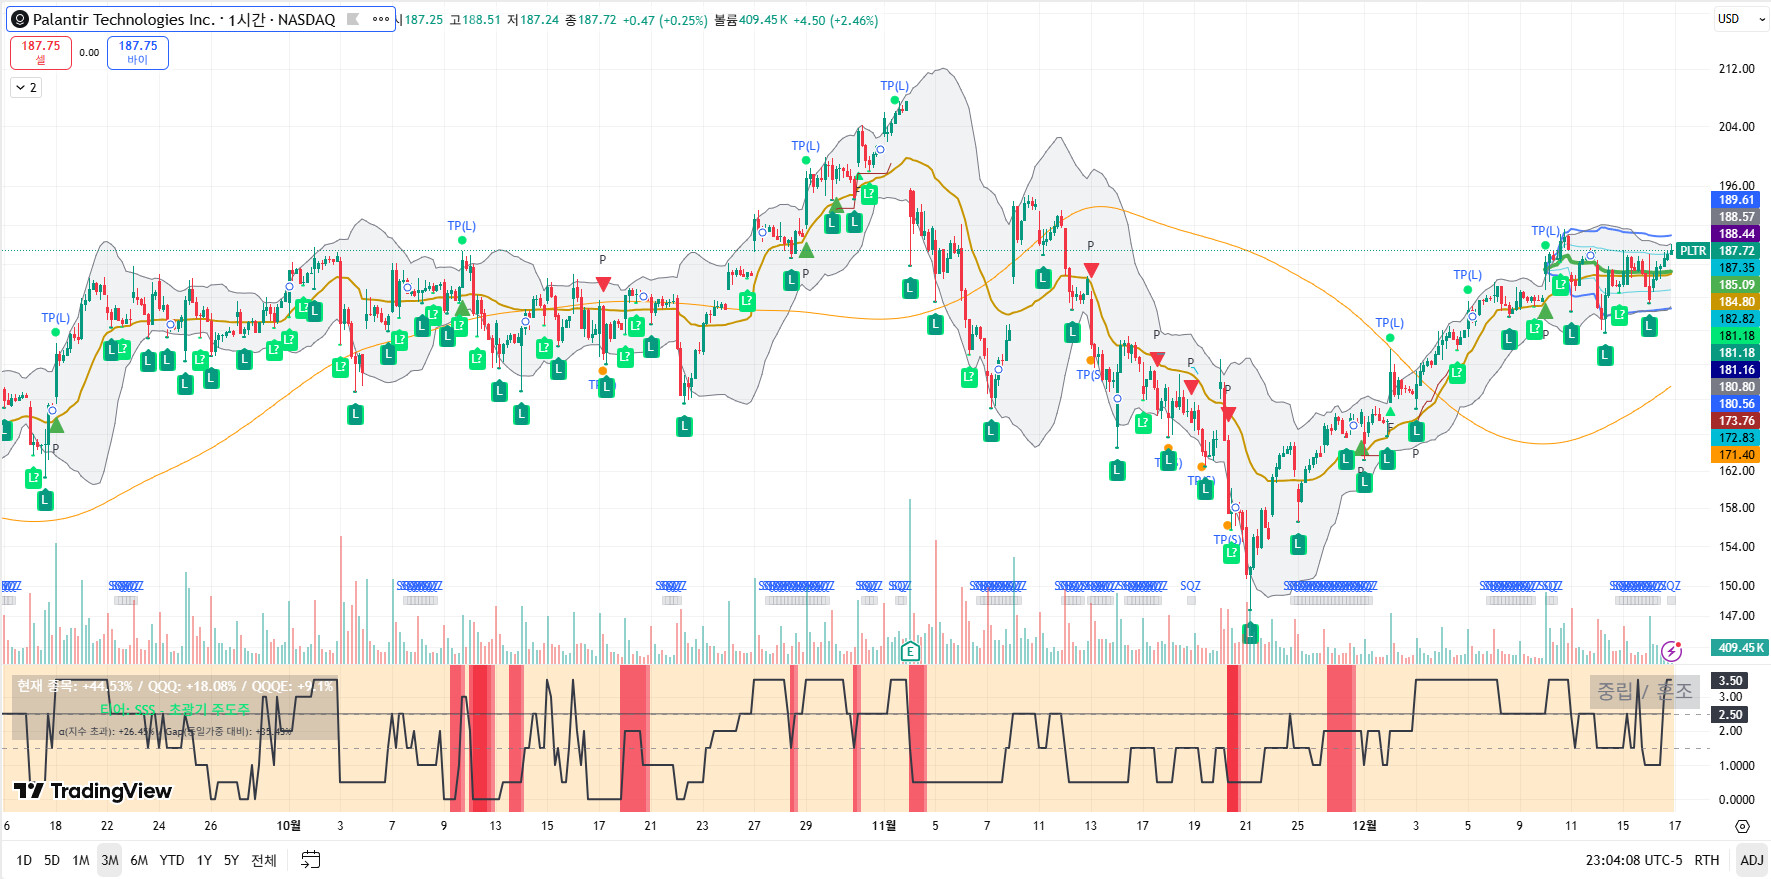1771x879 pixels.
Task: Open the RTH session selector
Action: (1707, 860)
